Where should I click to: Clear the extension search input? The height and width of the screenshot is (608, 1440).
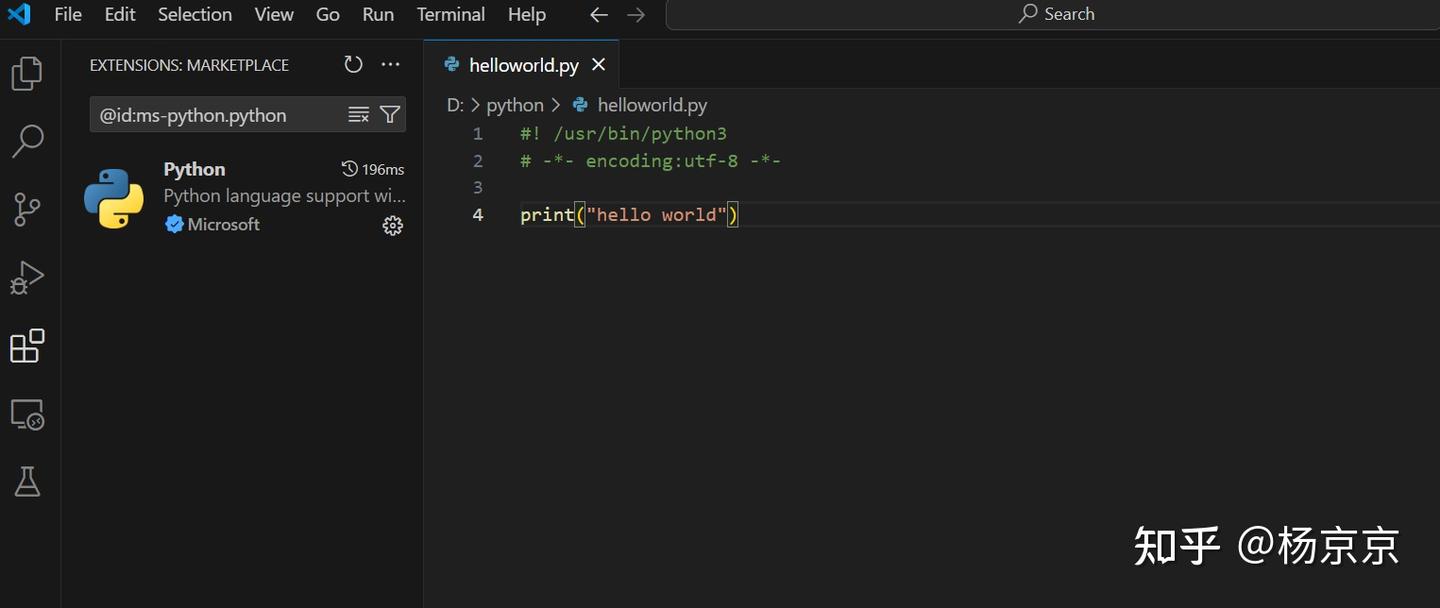tap(358, 114)
